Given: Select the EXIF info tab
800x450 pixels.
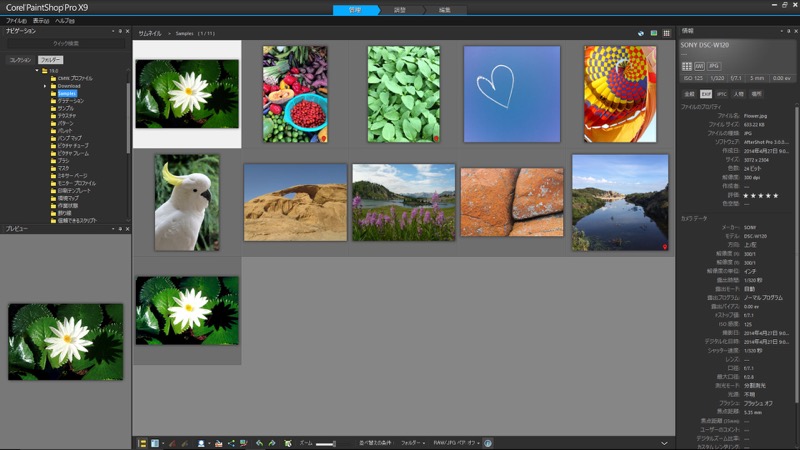Looking at the screenshot, I should tap(706, 94).
